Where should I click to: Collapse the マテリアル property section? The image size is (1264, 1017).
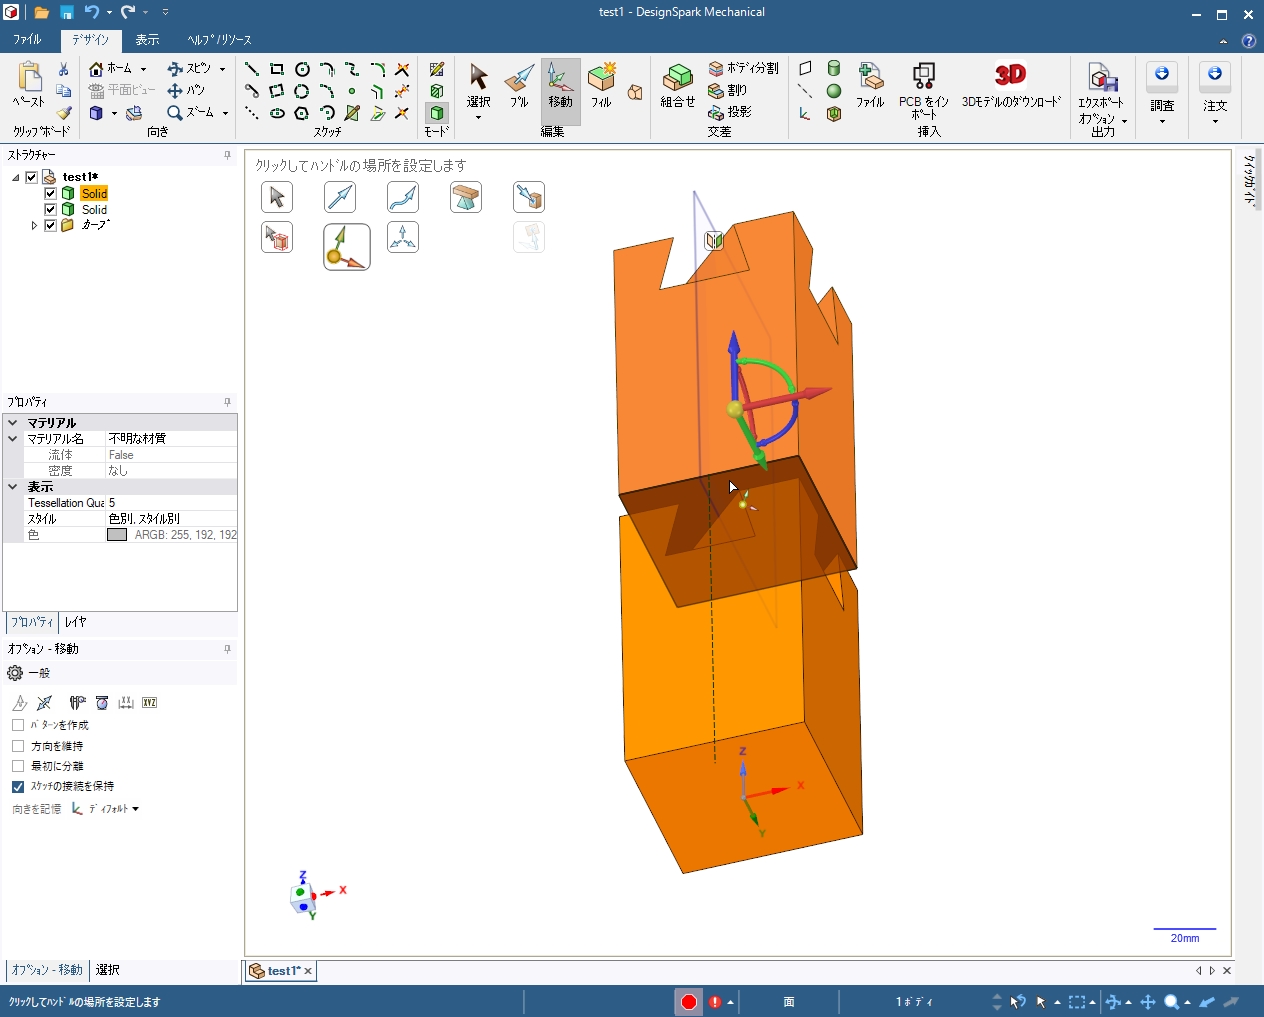pos(13,423)
